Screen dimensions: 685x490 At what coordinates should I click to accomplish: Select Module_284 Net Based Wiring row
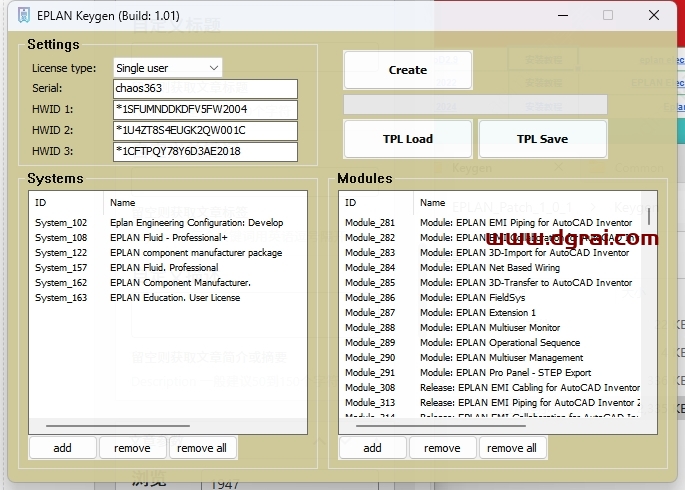[x=490, y=268]
